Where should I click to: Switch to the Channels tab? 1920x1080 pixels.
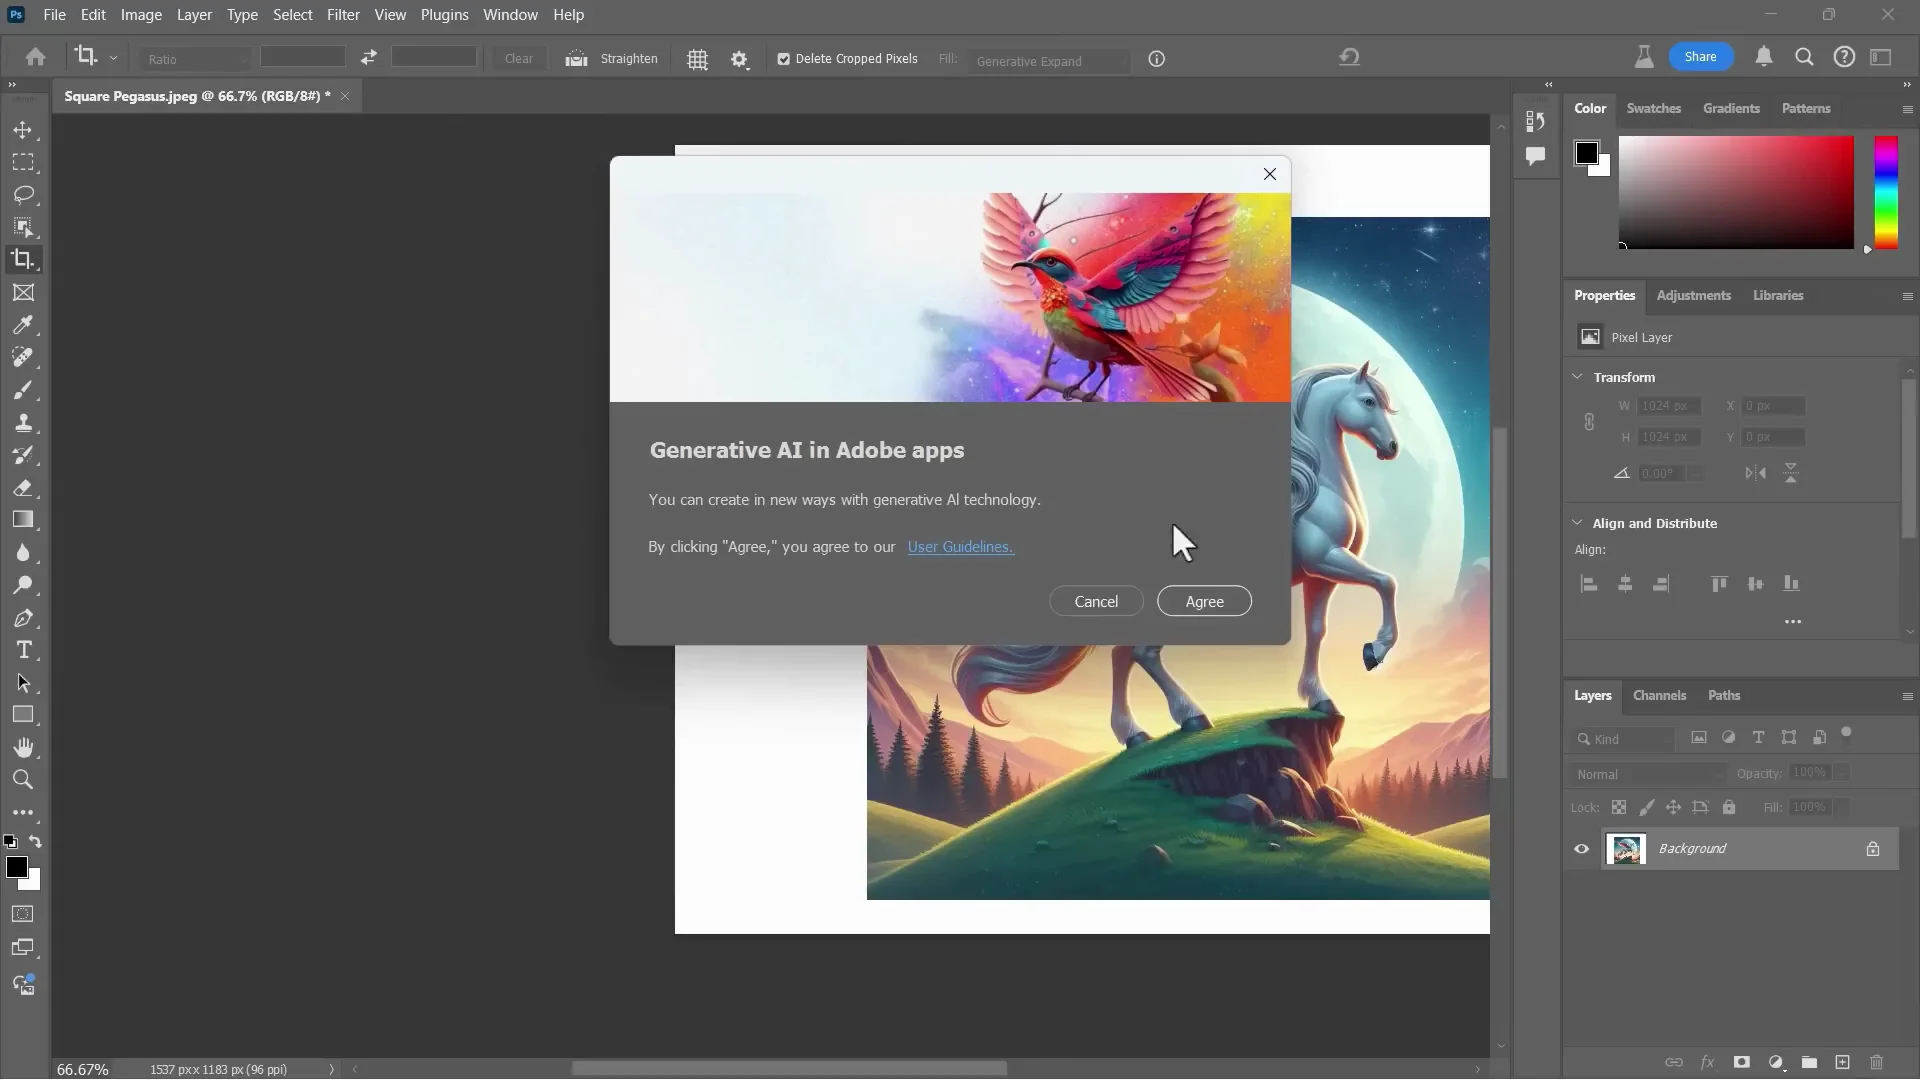(1659, 696)
